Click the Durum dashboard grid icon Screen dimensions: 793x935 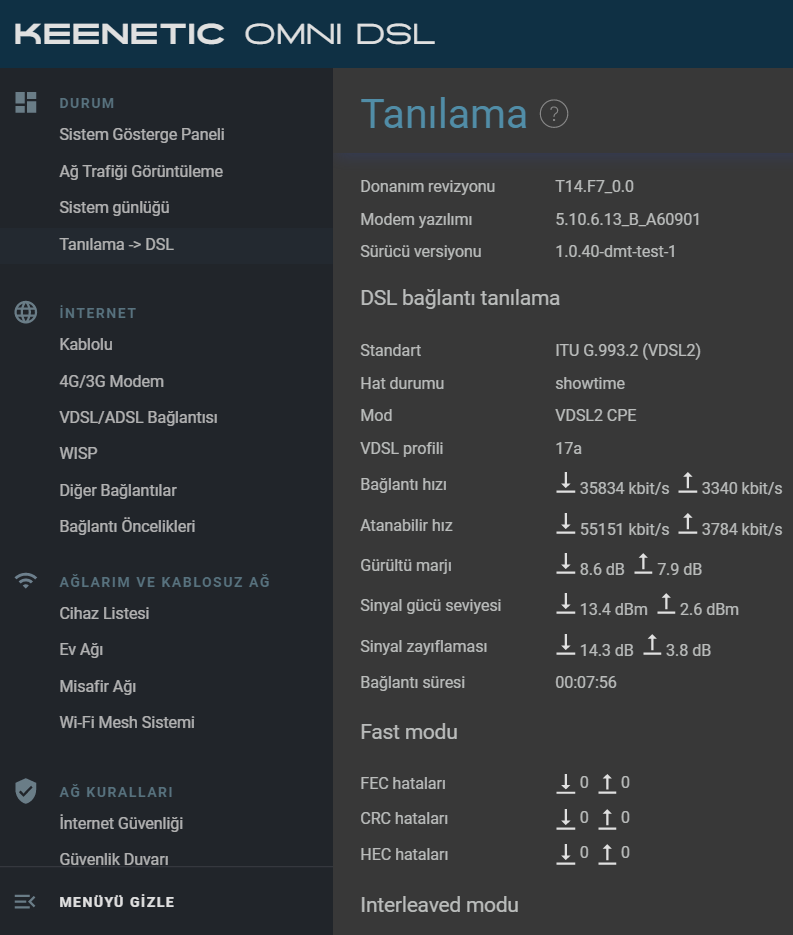coord(26,103)
